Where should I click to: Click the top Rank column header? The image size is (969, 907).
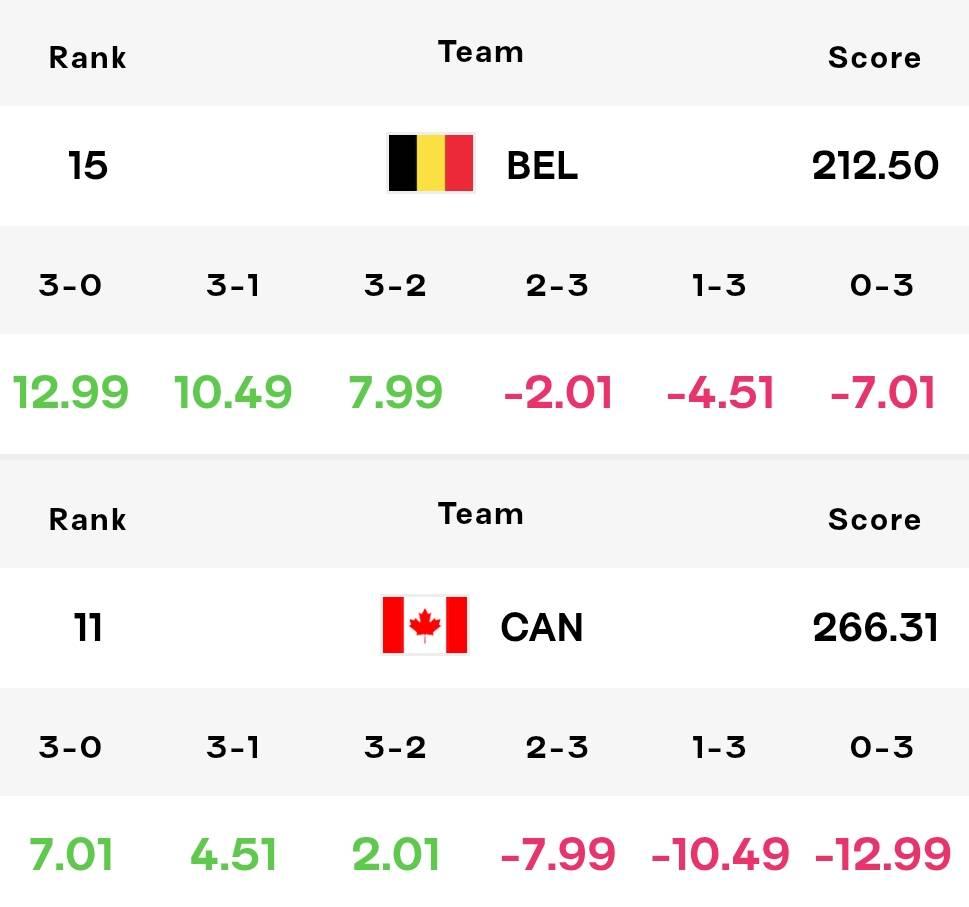tap(87, 57)
